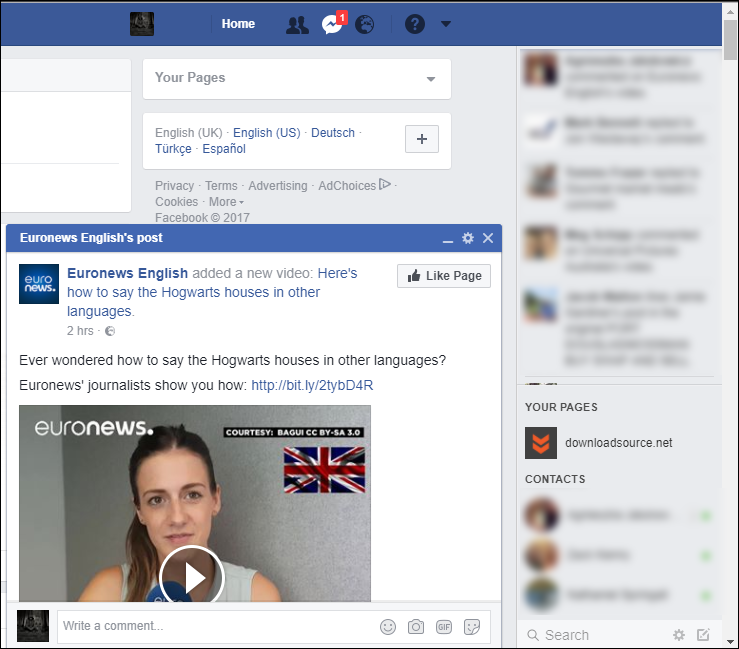The height and width of the screenshot is (649, 739).
Task: Open the Hogwarts houses video title link
Action: (212, 292)
